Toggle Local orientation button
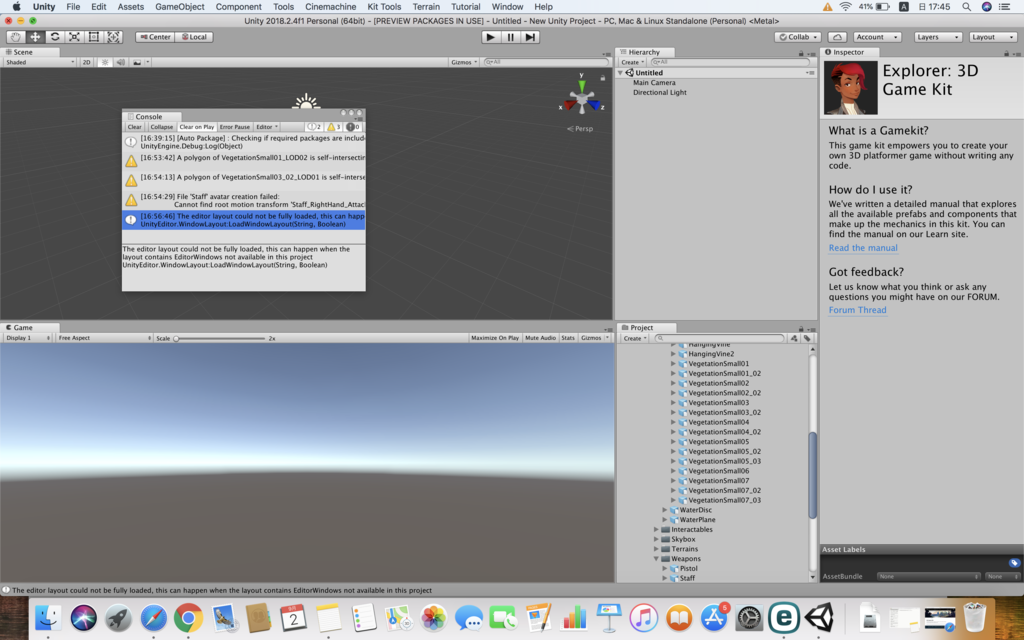Viewport: 1024px width, 640px height. [194, 37]
